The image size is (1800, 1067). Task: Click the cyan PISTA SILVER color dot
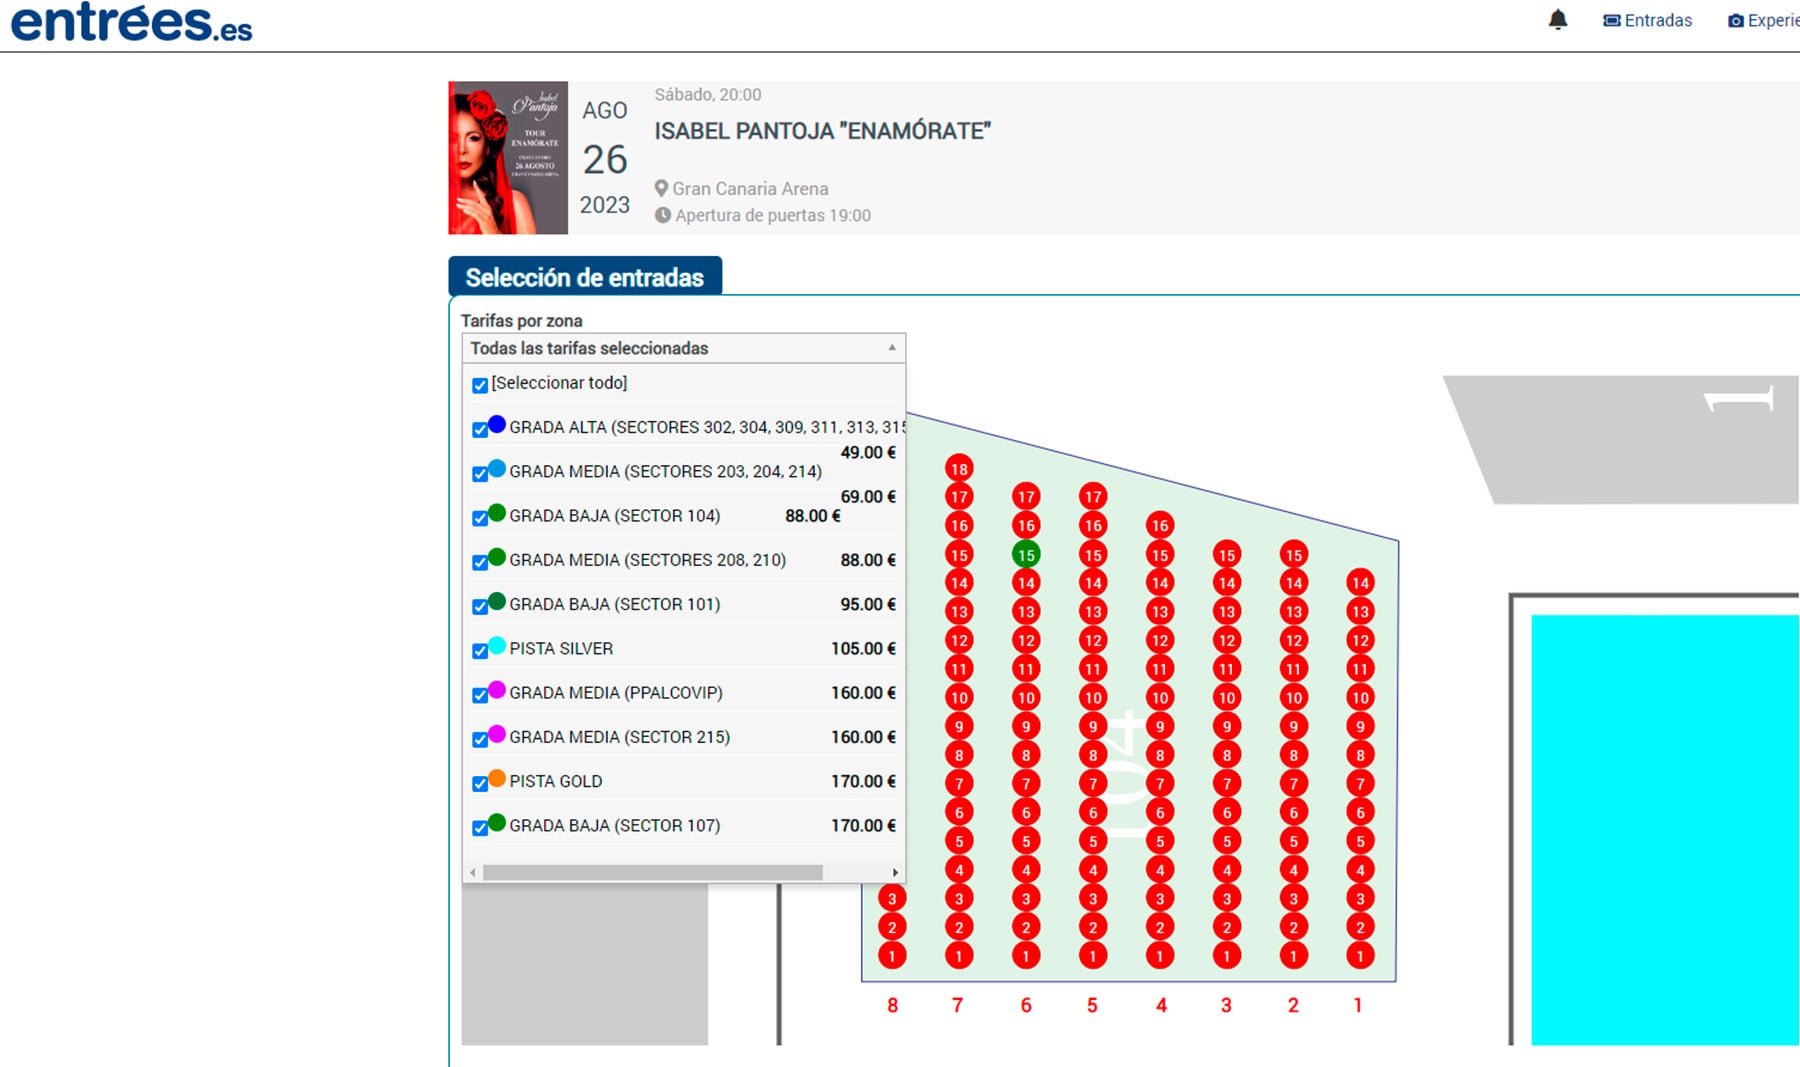click(497, 645)
